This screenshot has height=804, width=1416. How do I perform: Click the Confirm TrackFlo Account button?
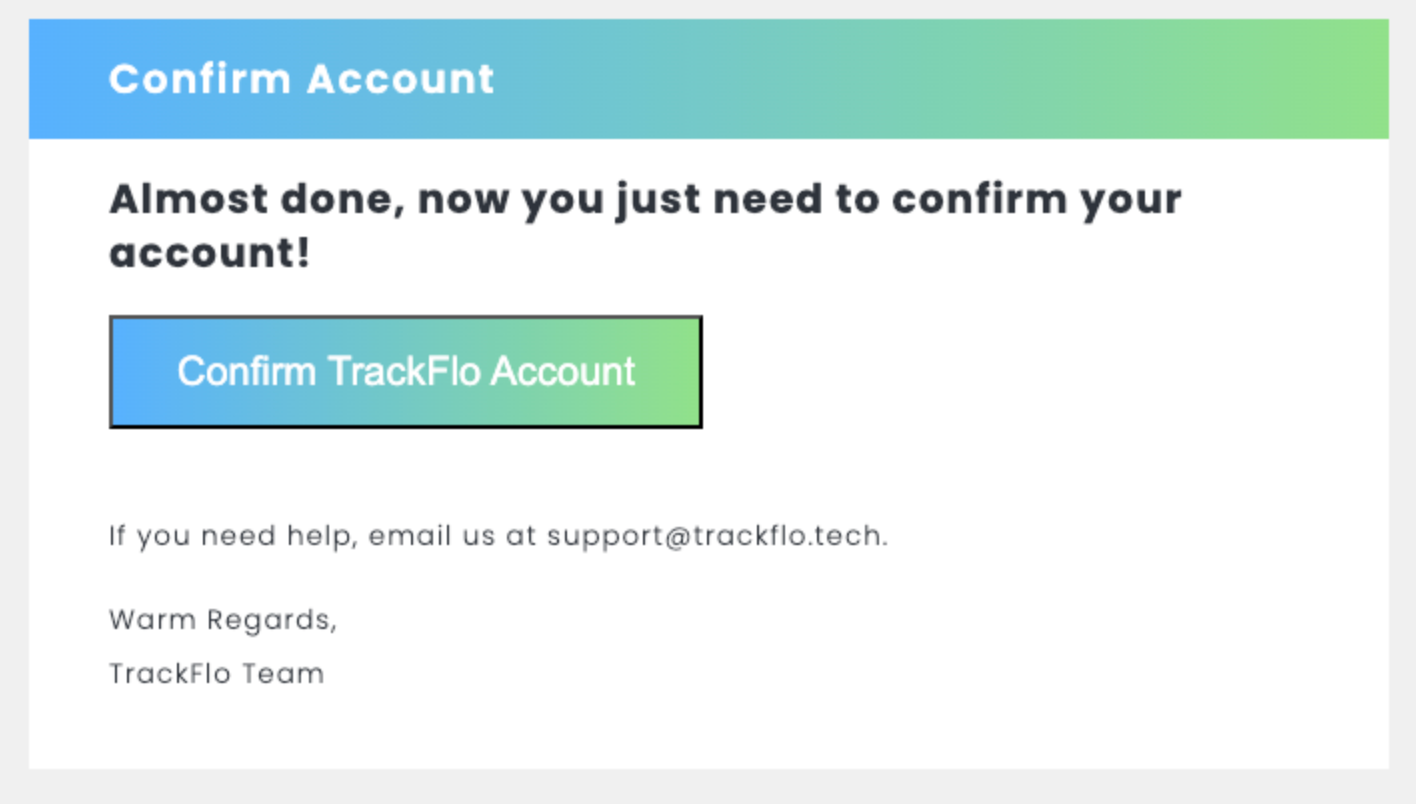(x=405, y=372)
